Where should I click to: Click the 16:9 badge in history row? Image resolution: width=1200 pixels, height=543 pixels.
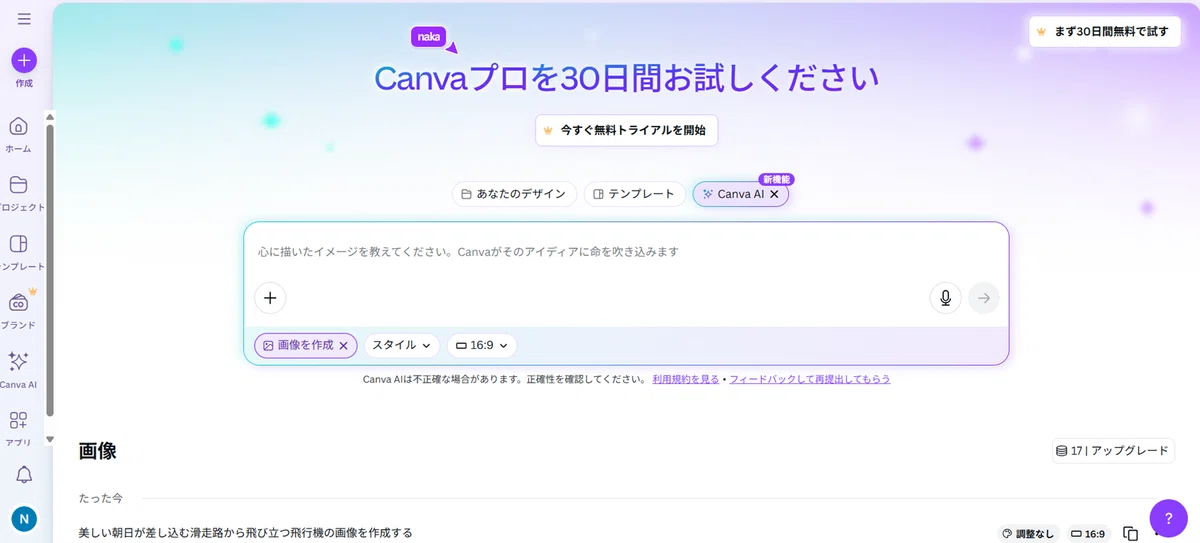(1089, 534)
